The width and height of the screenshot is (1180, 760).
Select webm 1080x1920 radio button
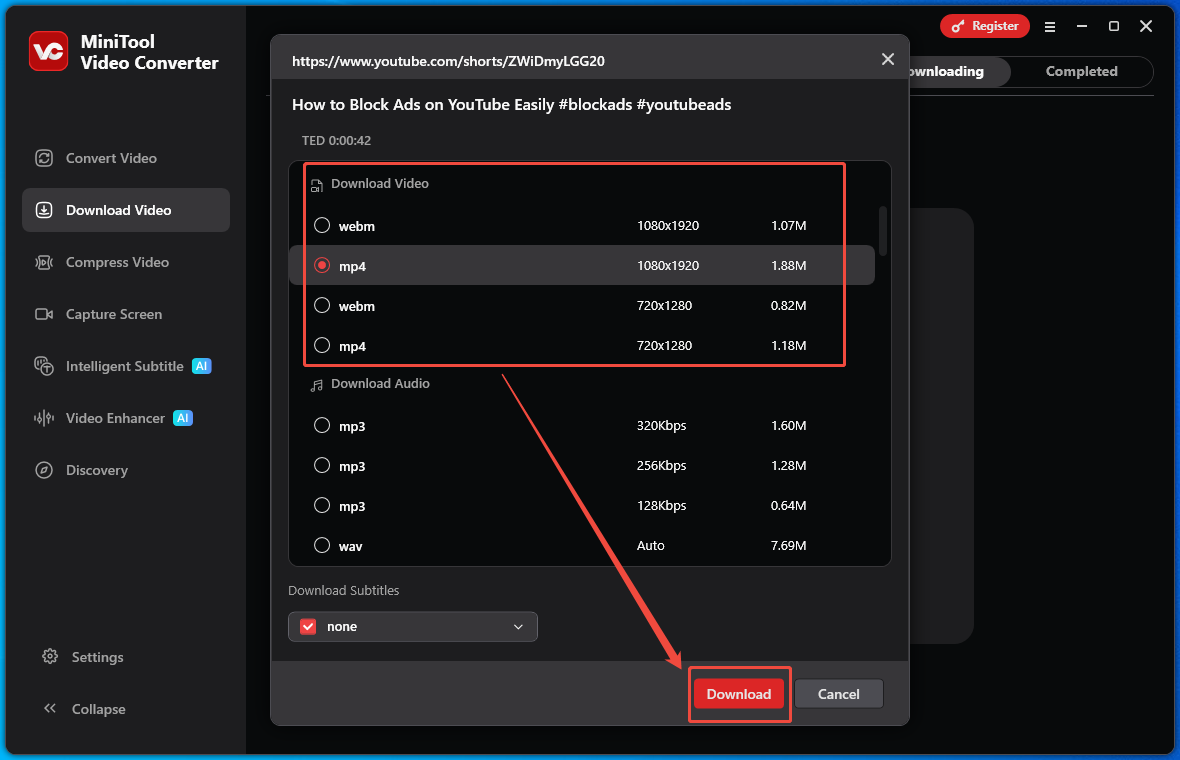pos(322,225)
